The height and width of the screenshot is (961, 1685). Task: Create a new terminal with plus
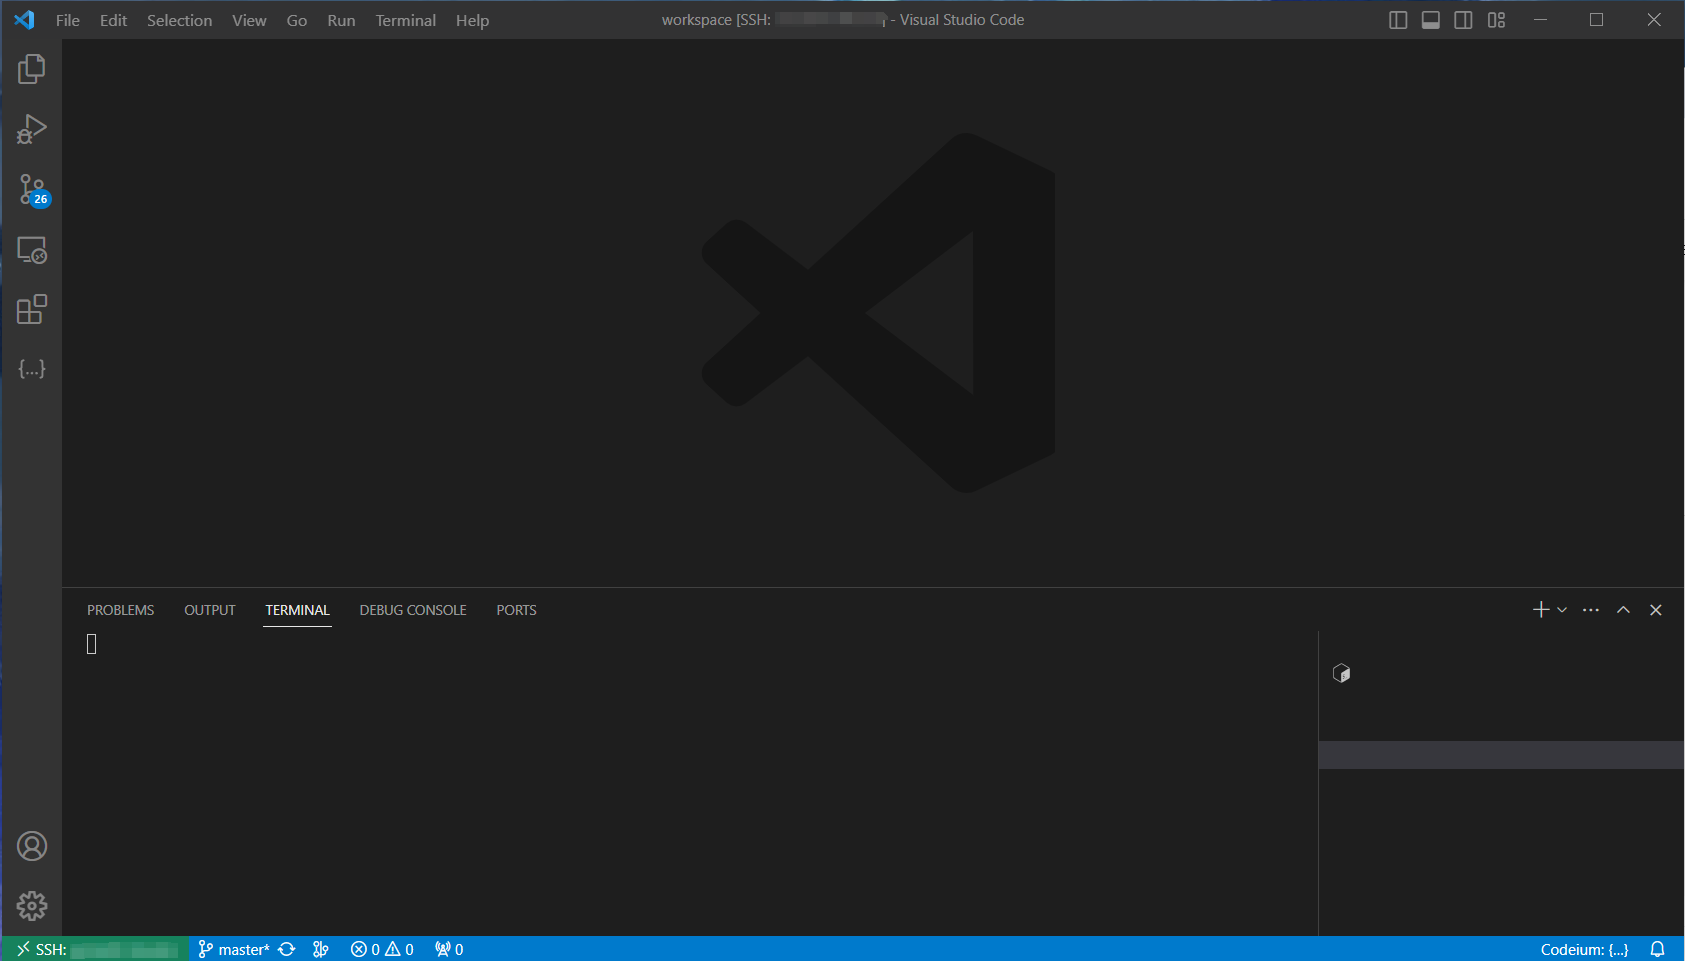tap(1541, 610)
